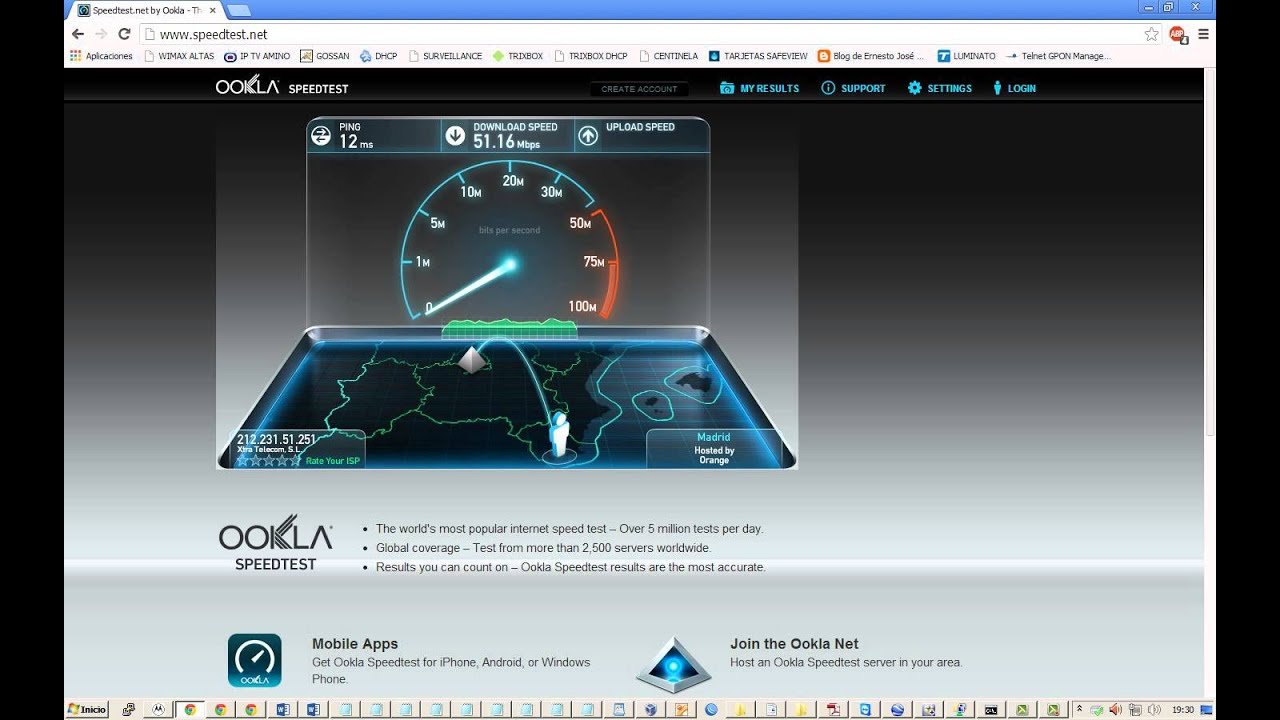Close the Speedtest.net tab
Screen dimensions: 1280x720
click(x=212, y=10)
